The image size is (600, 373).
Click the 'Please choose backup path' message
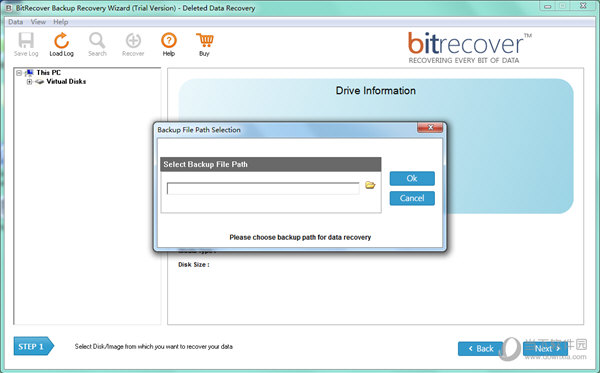(x=300, y=237)
